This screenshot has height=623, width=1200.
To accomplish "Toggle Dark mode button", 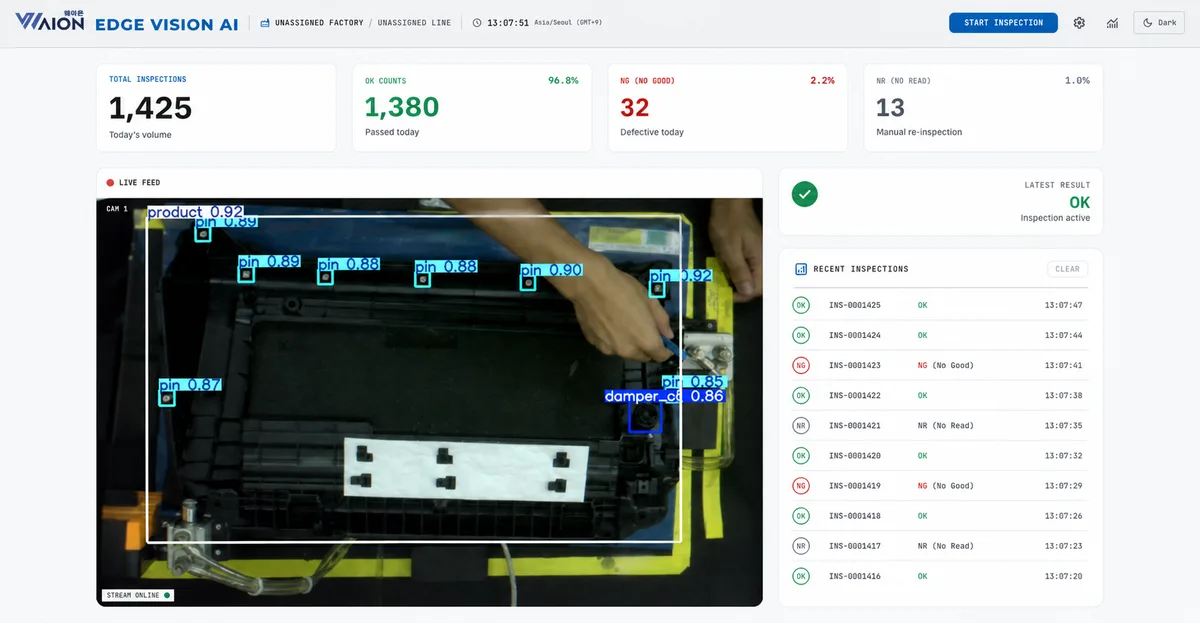I will pyautogui.click(x=1159, y=22).
